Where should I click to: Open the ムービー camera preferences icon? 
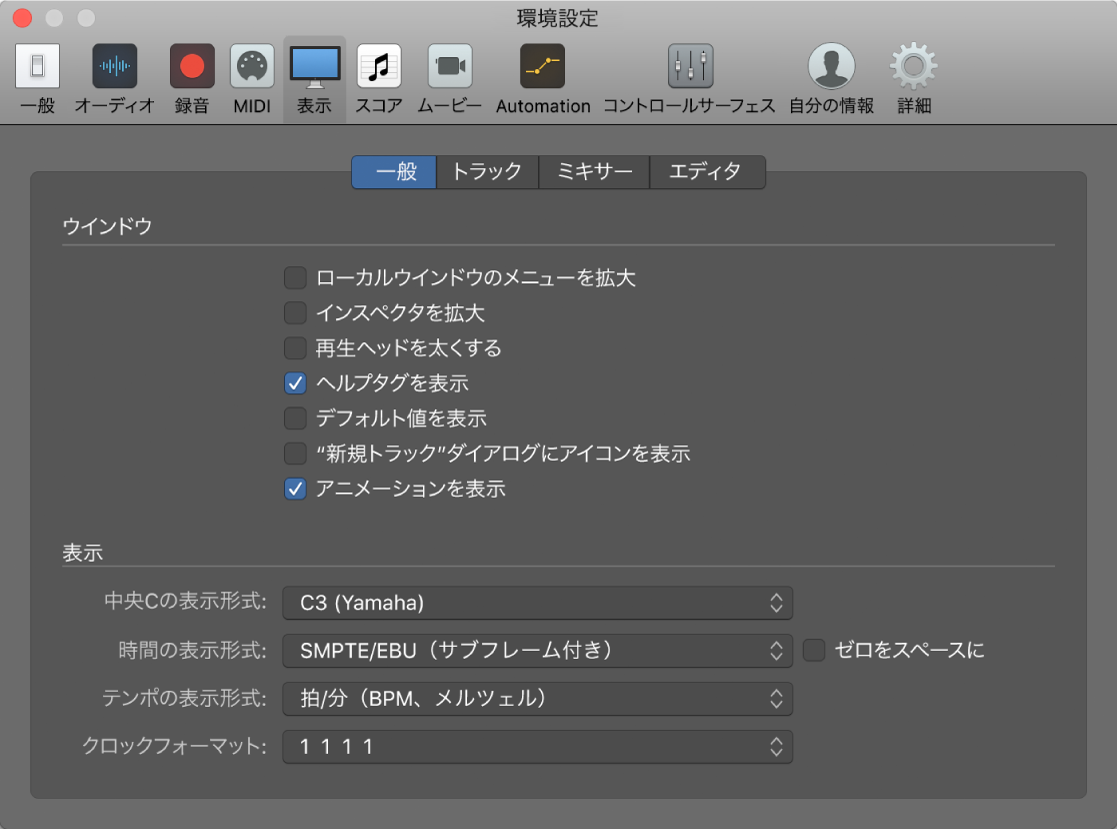450,66
